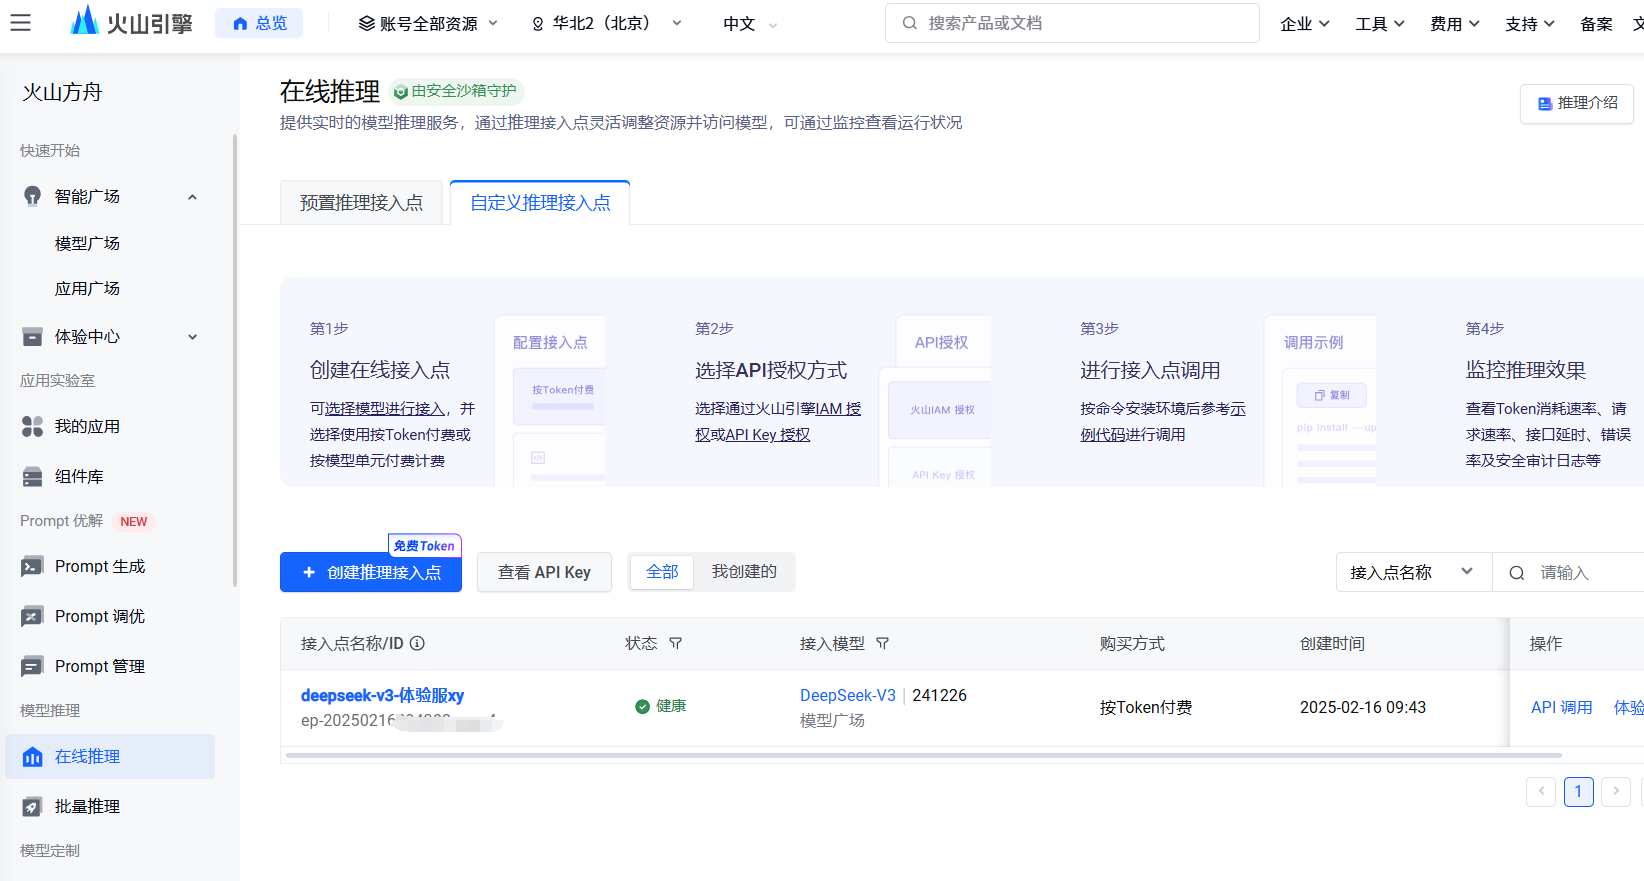Open the 企业 menu
1644x881 pixels.
click(1304, 23)
